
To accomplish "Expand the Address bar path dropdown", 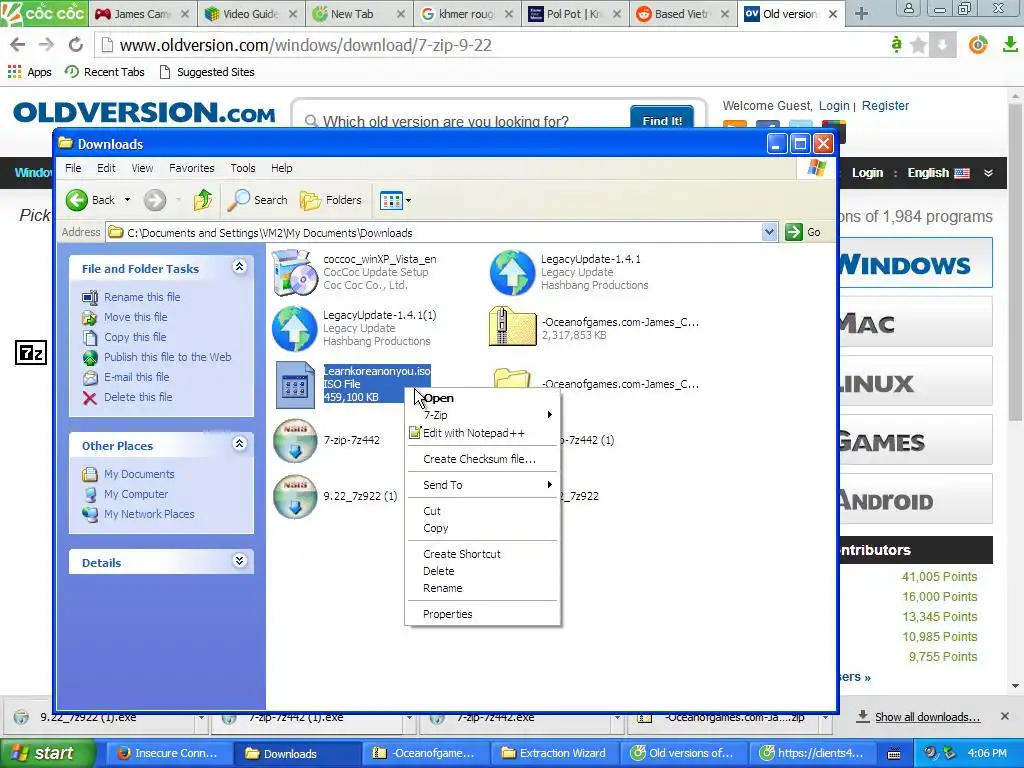I will click(x=769, y=232).
